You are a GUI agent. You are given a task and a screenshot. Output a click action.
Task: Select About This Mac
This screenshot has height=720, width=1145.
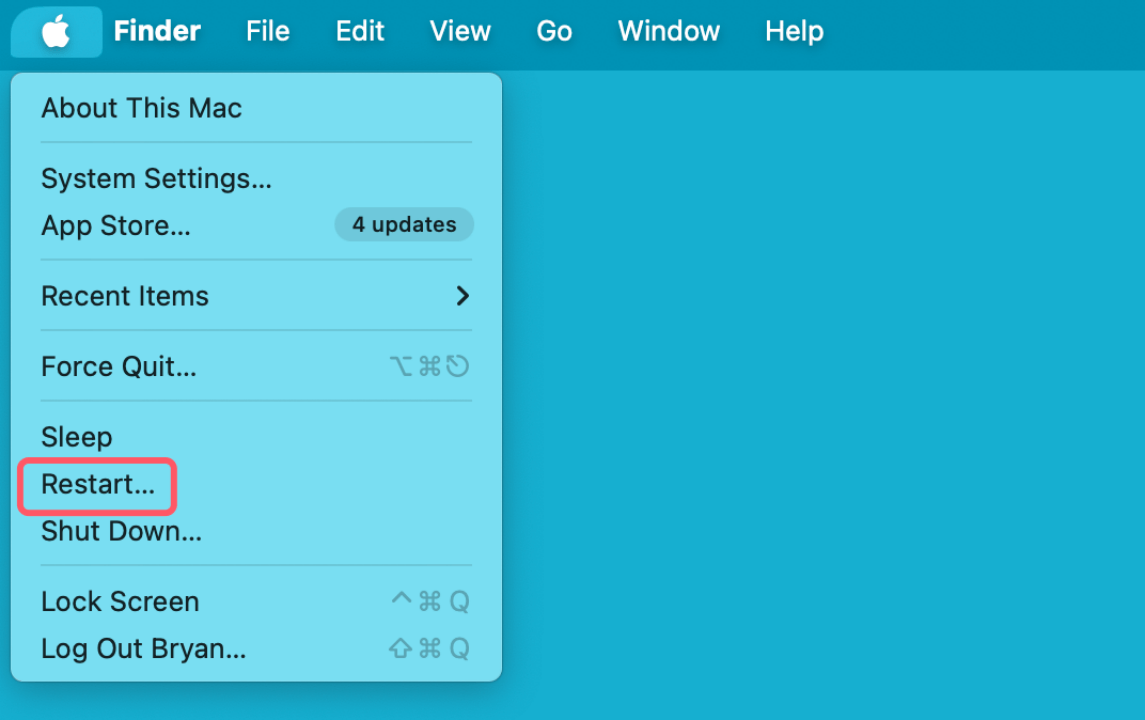141,108
